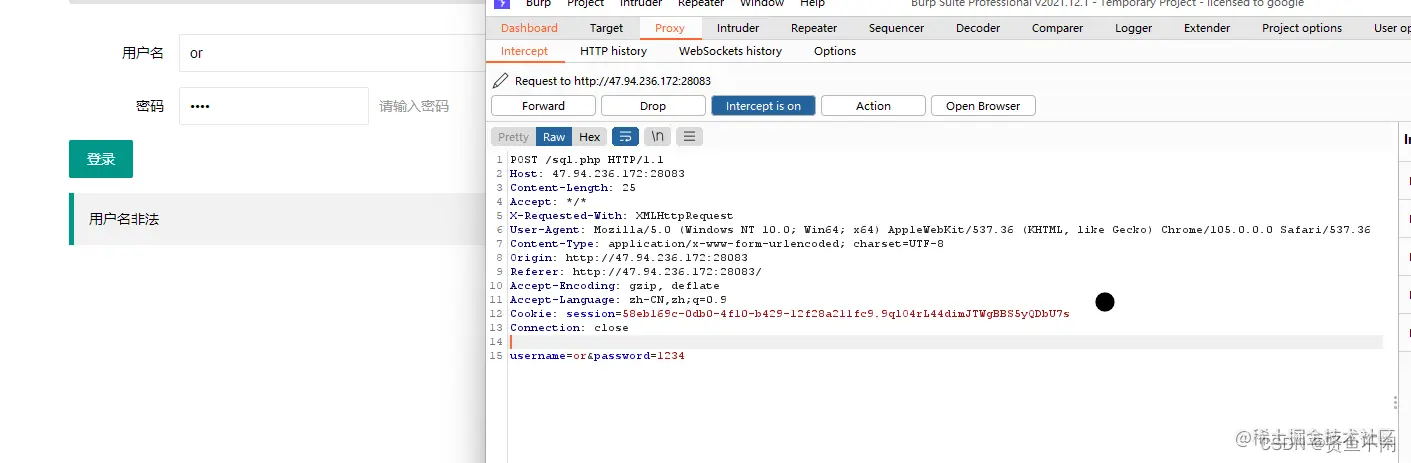Open the proxy Options sub-tab
1411x463 pixels.
[835, 51]
